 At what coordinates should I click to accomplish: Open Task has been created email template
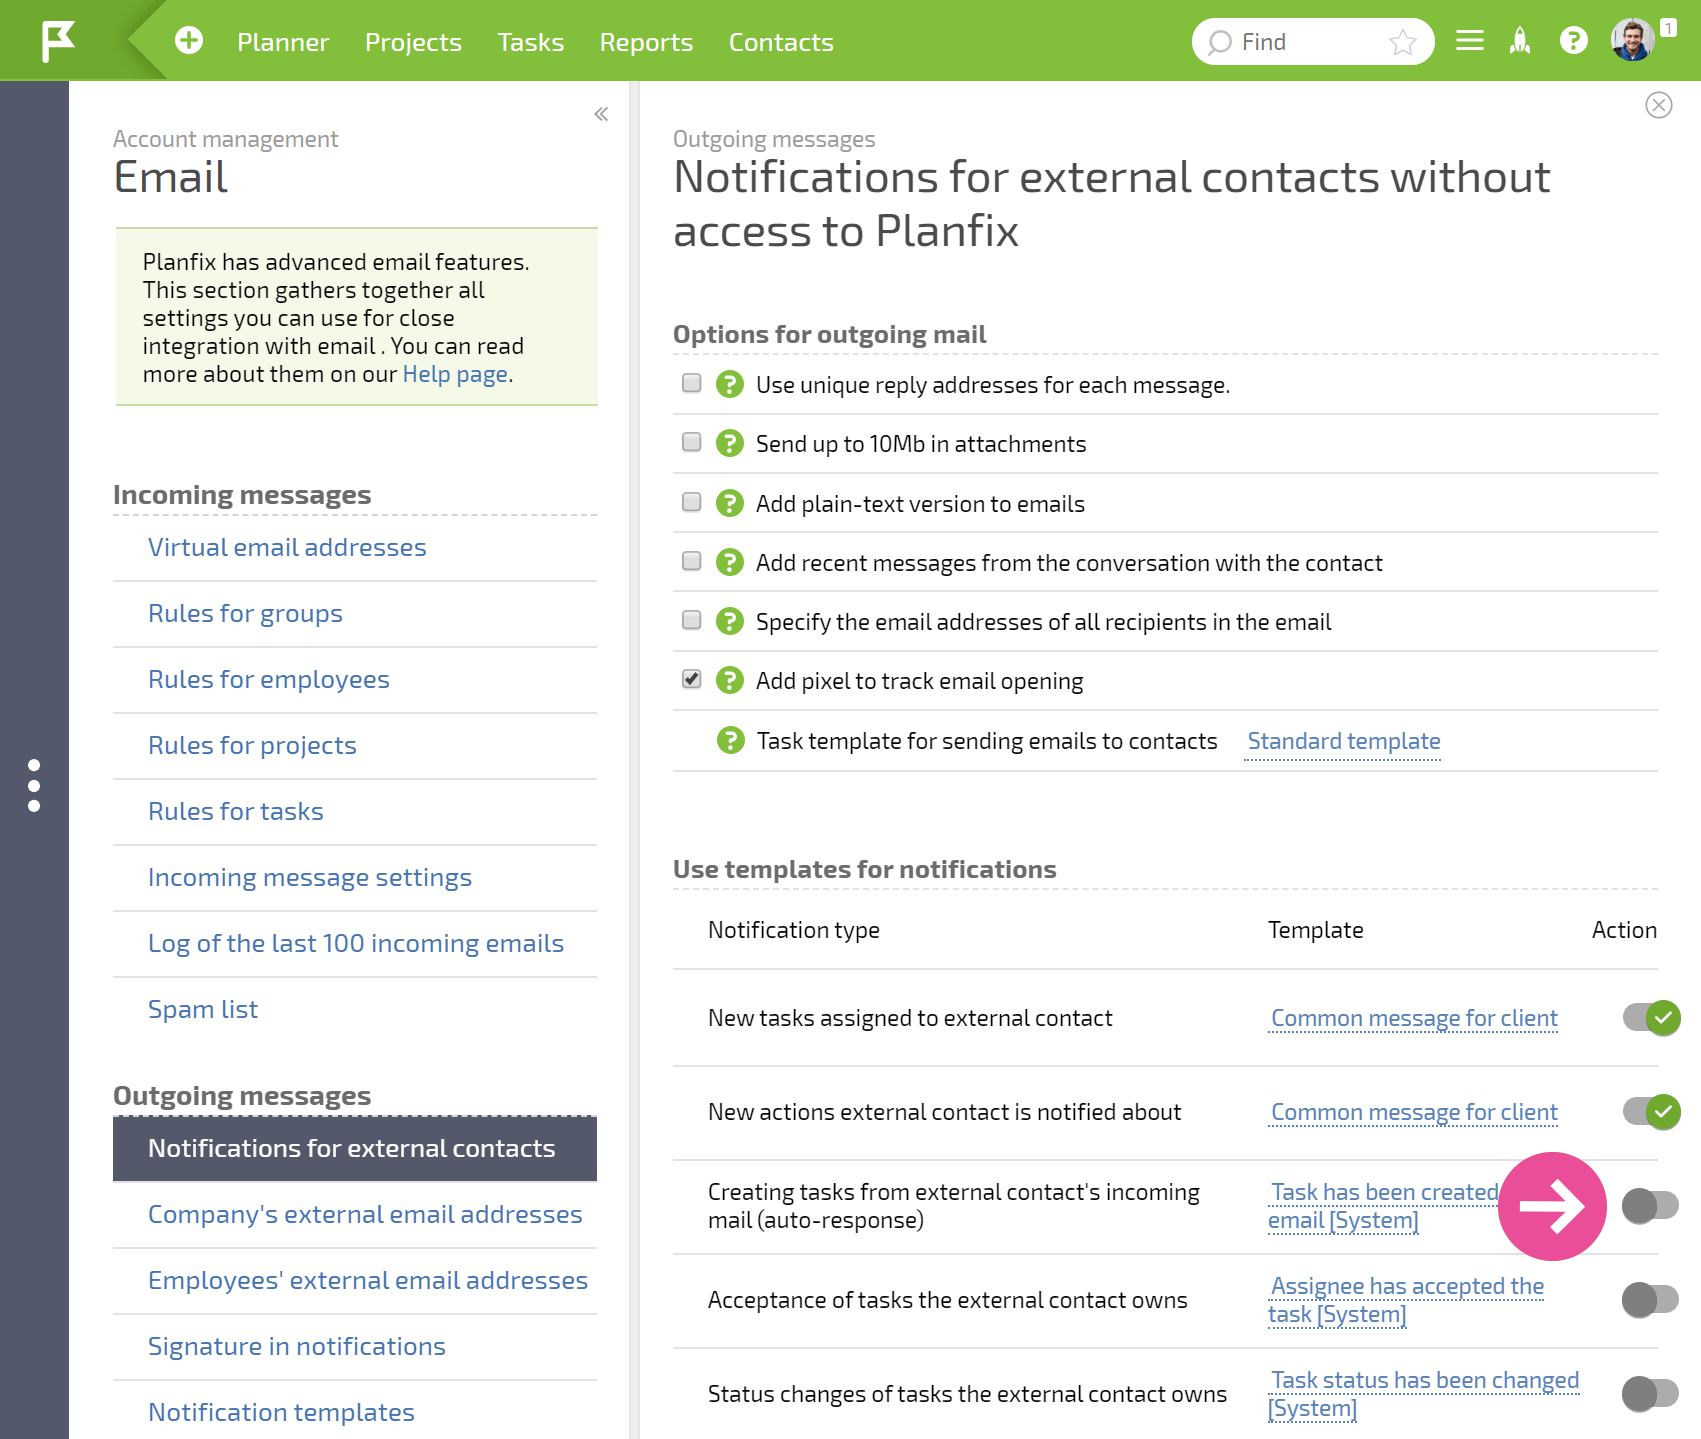pos(1385,1206)
